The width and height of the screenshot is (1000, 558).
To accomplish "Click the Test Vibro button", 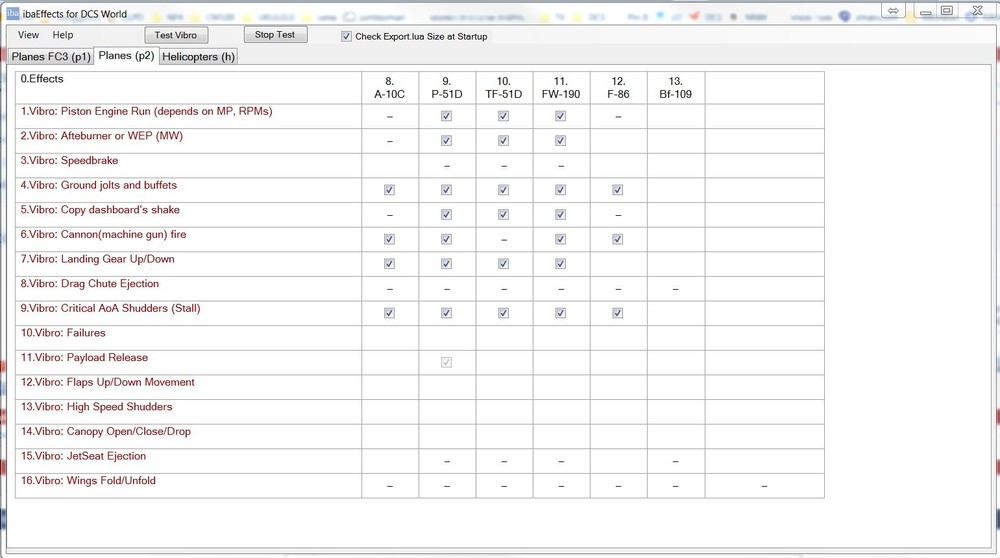I will pyautogui.click(x=176, y=35).
